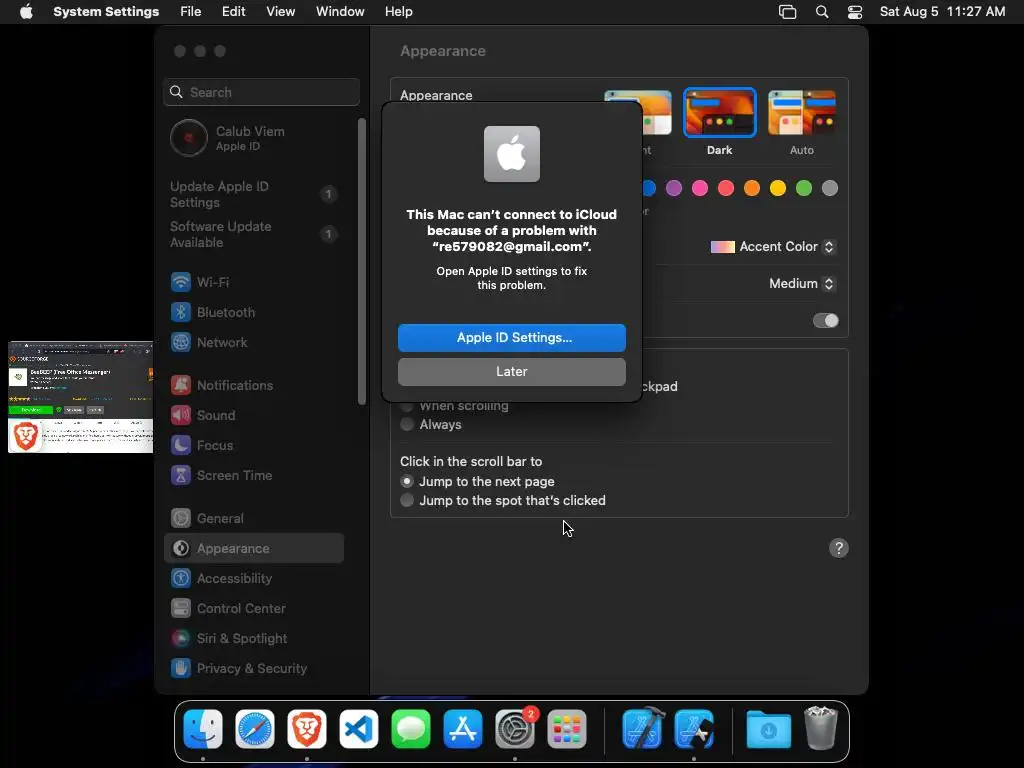
Task: Pick the pink accent color
Action: 700,188
